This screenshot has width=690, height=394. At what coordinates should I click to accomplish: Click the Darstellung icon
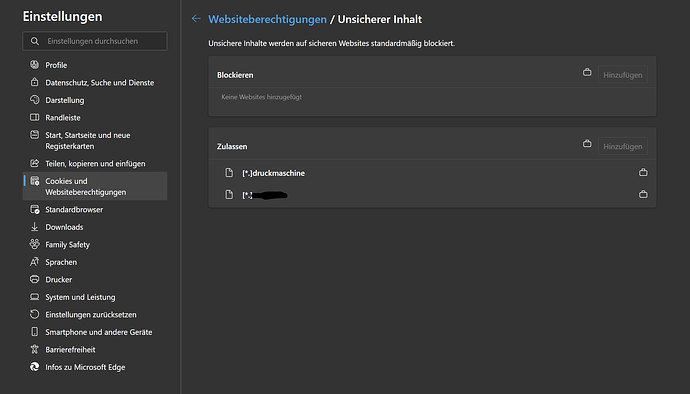(34, 100)
